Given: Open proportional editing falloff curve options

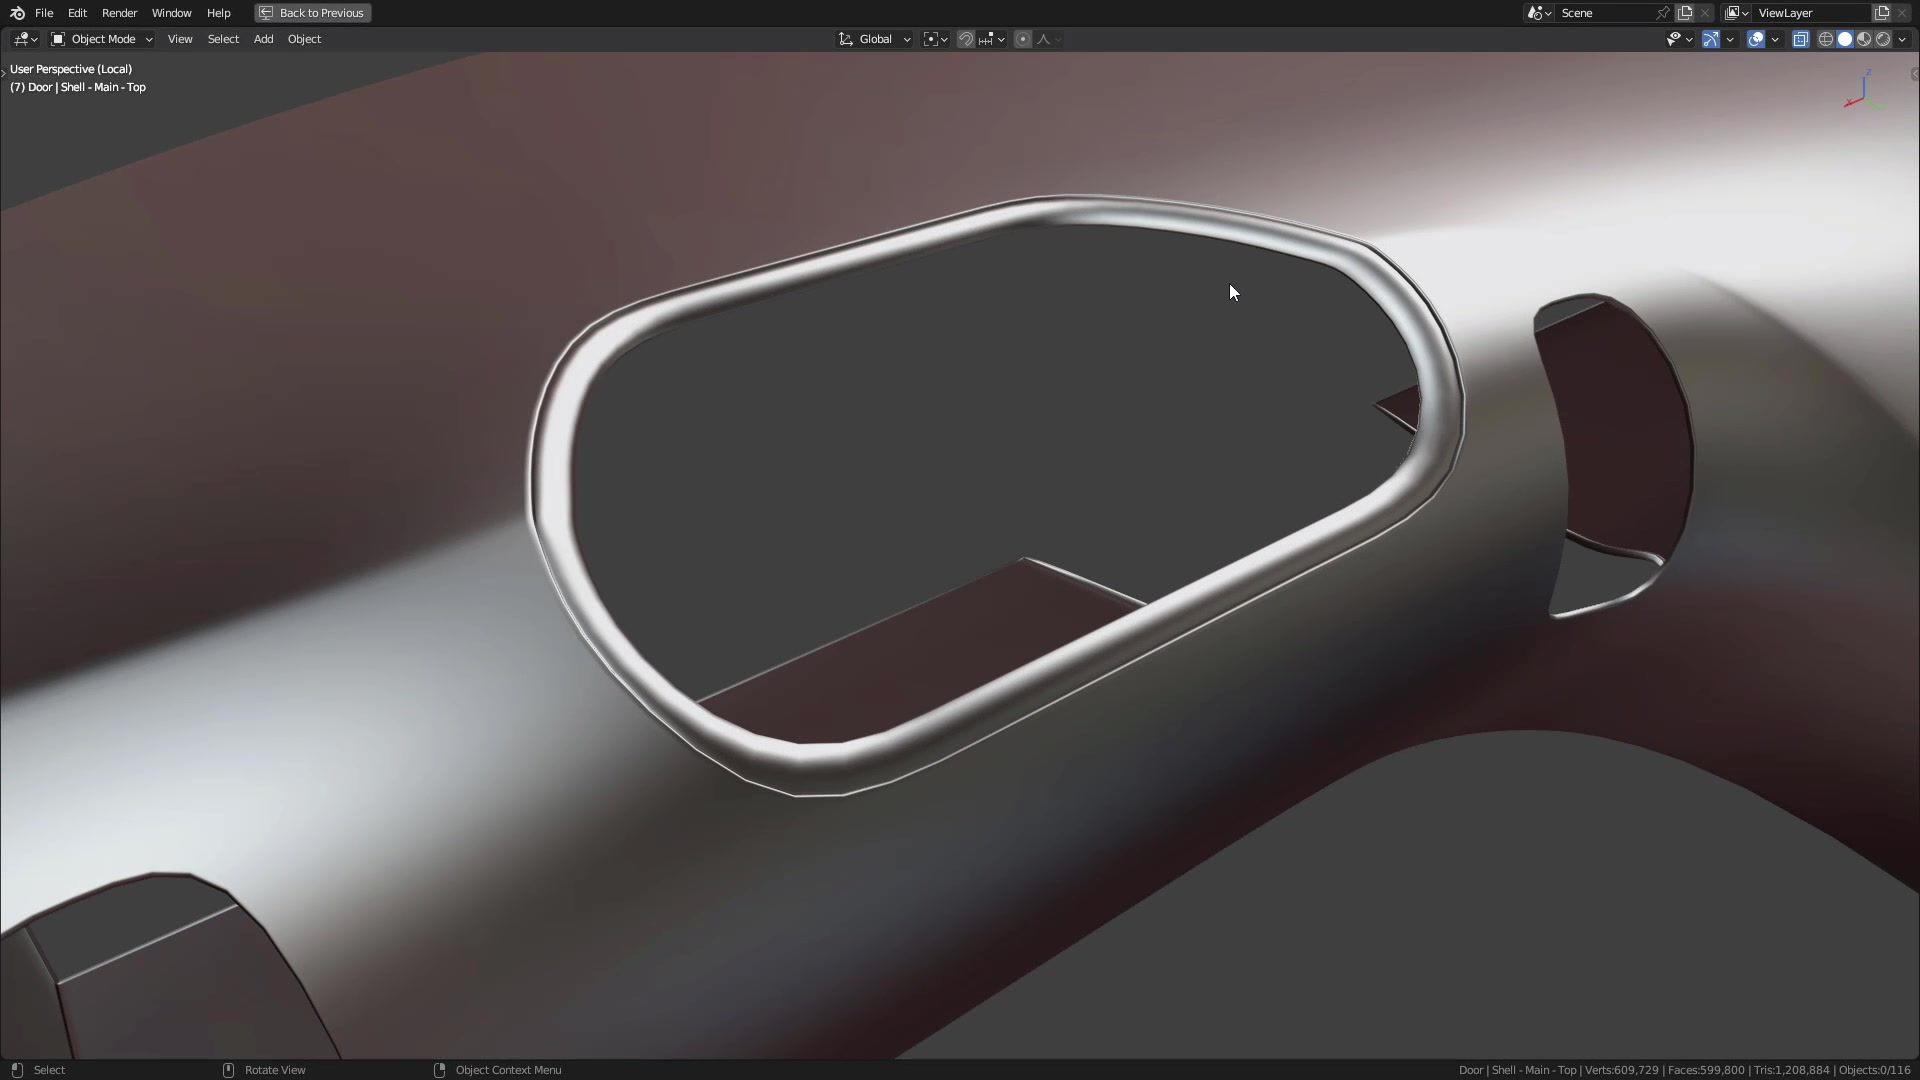Looking at the screenshot, I should pyautogui.click(x=1048, y=39).
